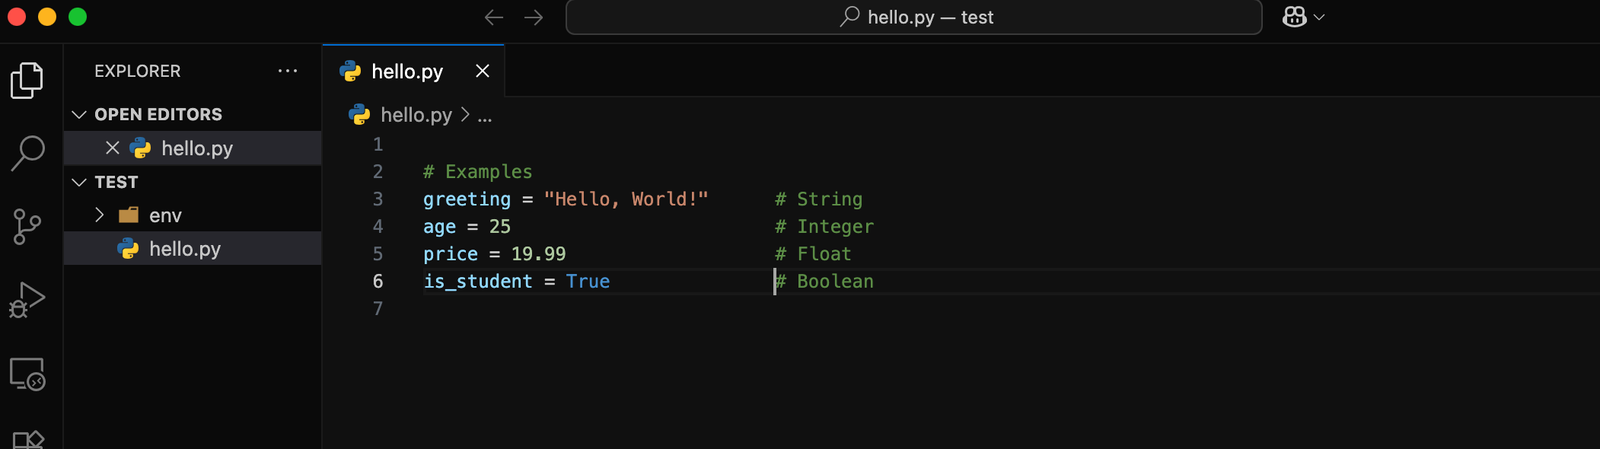This screenshot has height=449, width=1600.
Task: Click the '# Integer' comment
Action: [825, 227]
